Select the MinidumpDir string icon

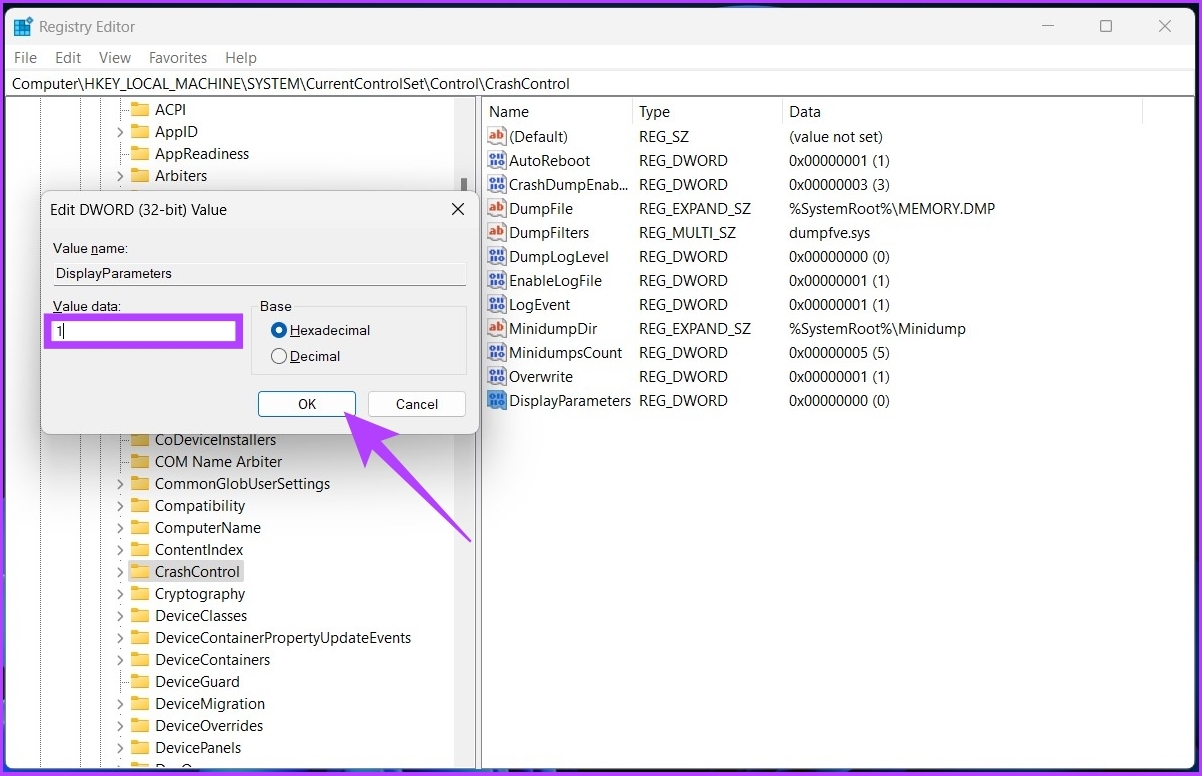[497, 329]
